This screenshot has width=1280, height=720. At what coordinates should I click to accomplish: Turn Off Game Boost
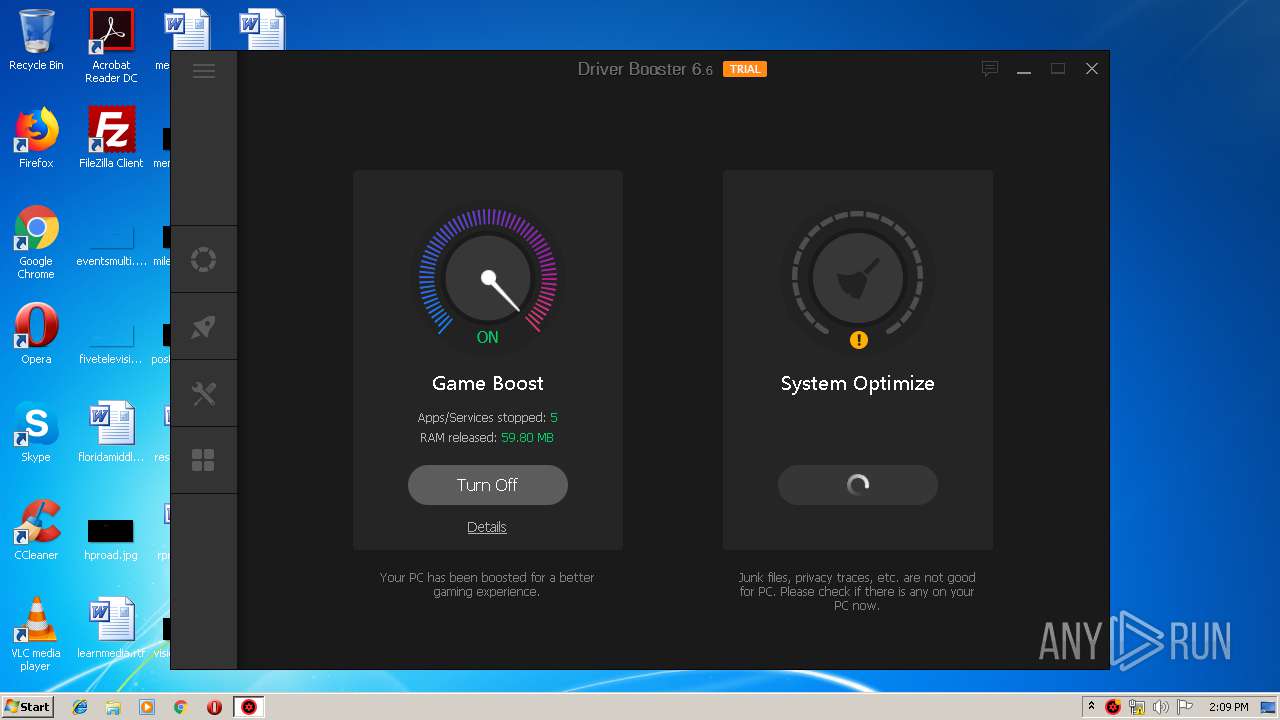click(x=488, y=485)
